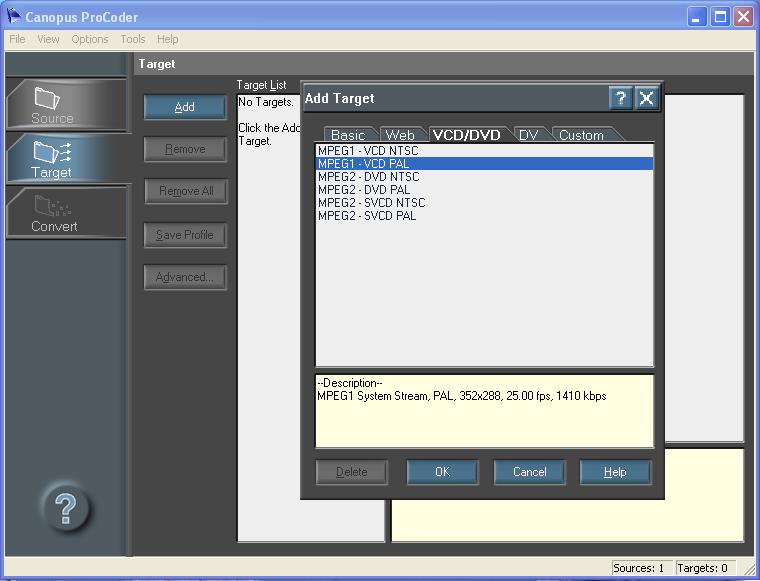Close the Add Target dialog

646,98
